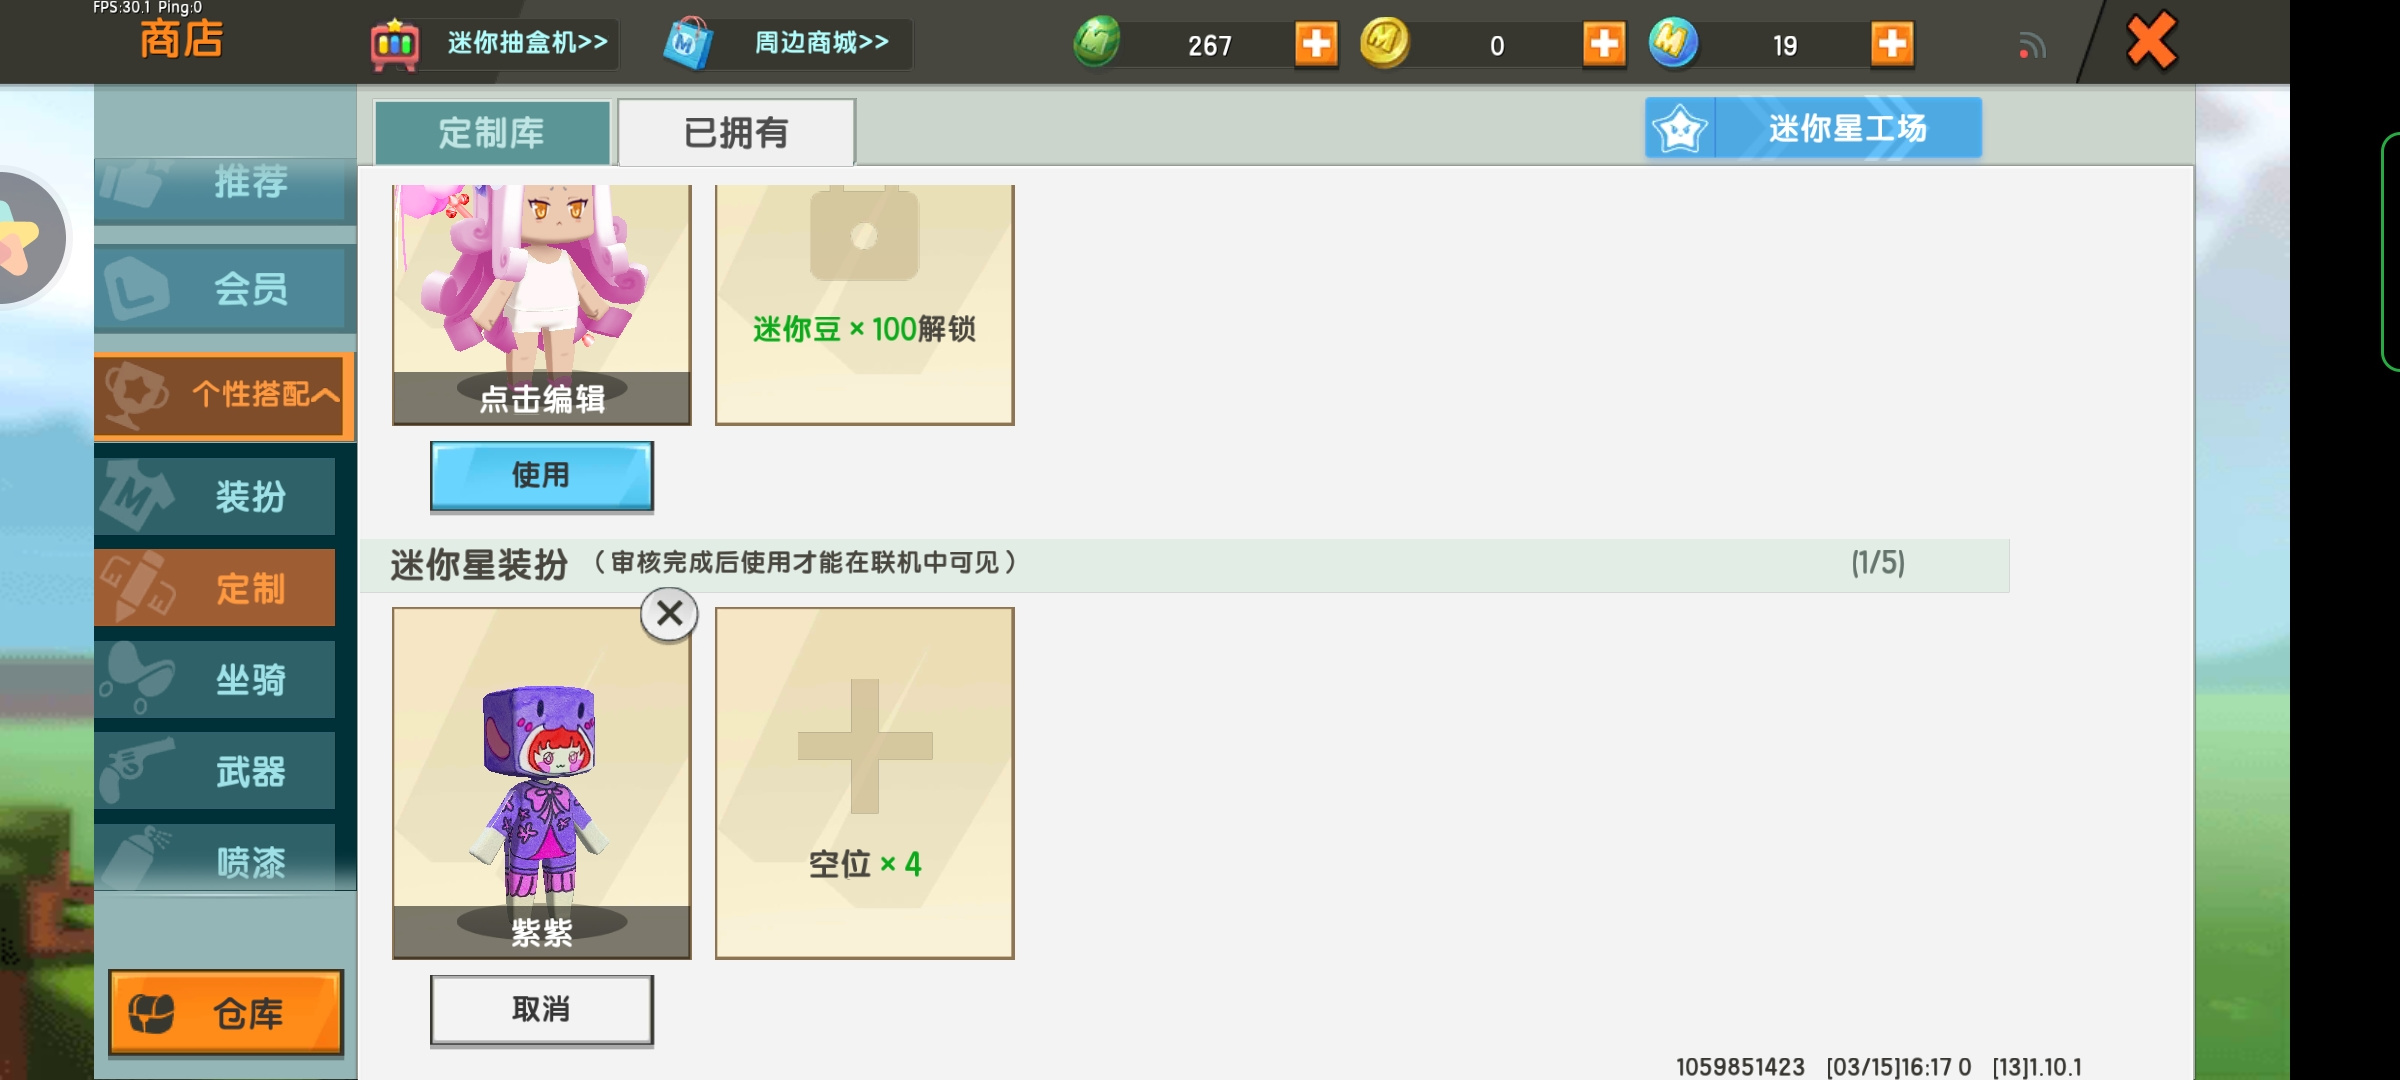Viewport: 2400px width, 1080px height.
Task: Switch to the 定制库 tab
Action: 492,132
